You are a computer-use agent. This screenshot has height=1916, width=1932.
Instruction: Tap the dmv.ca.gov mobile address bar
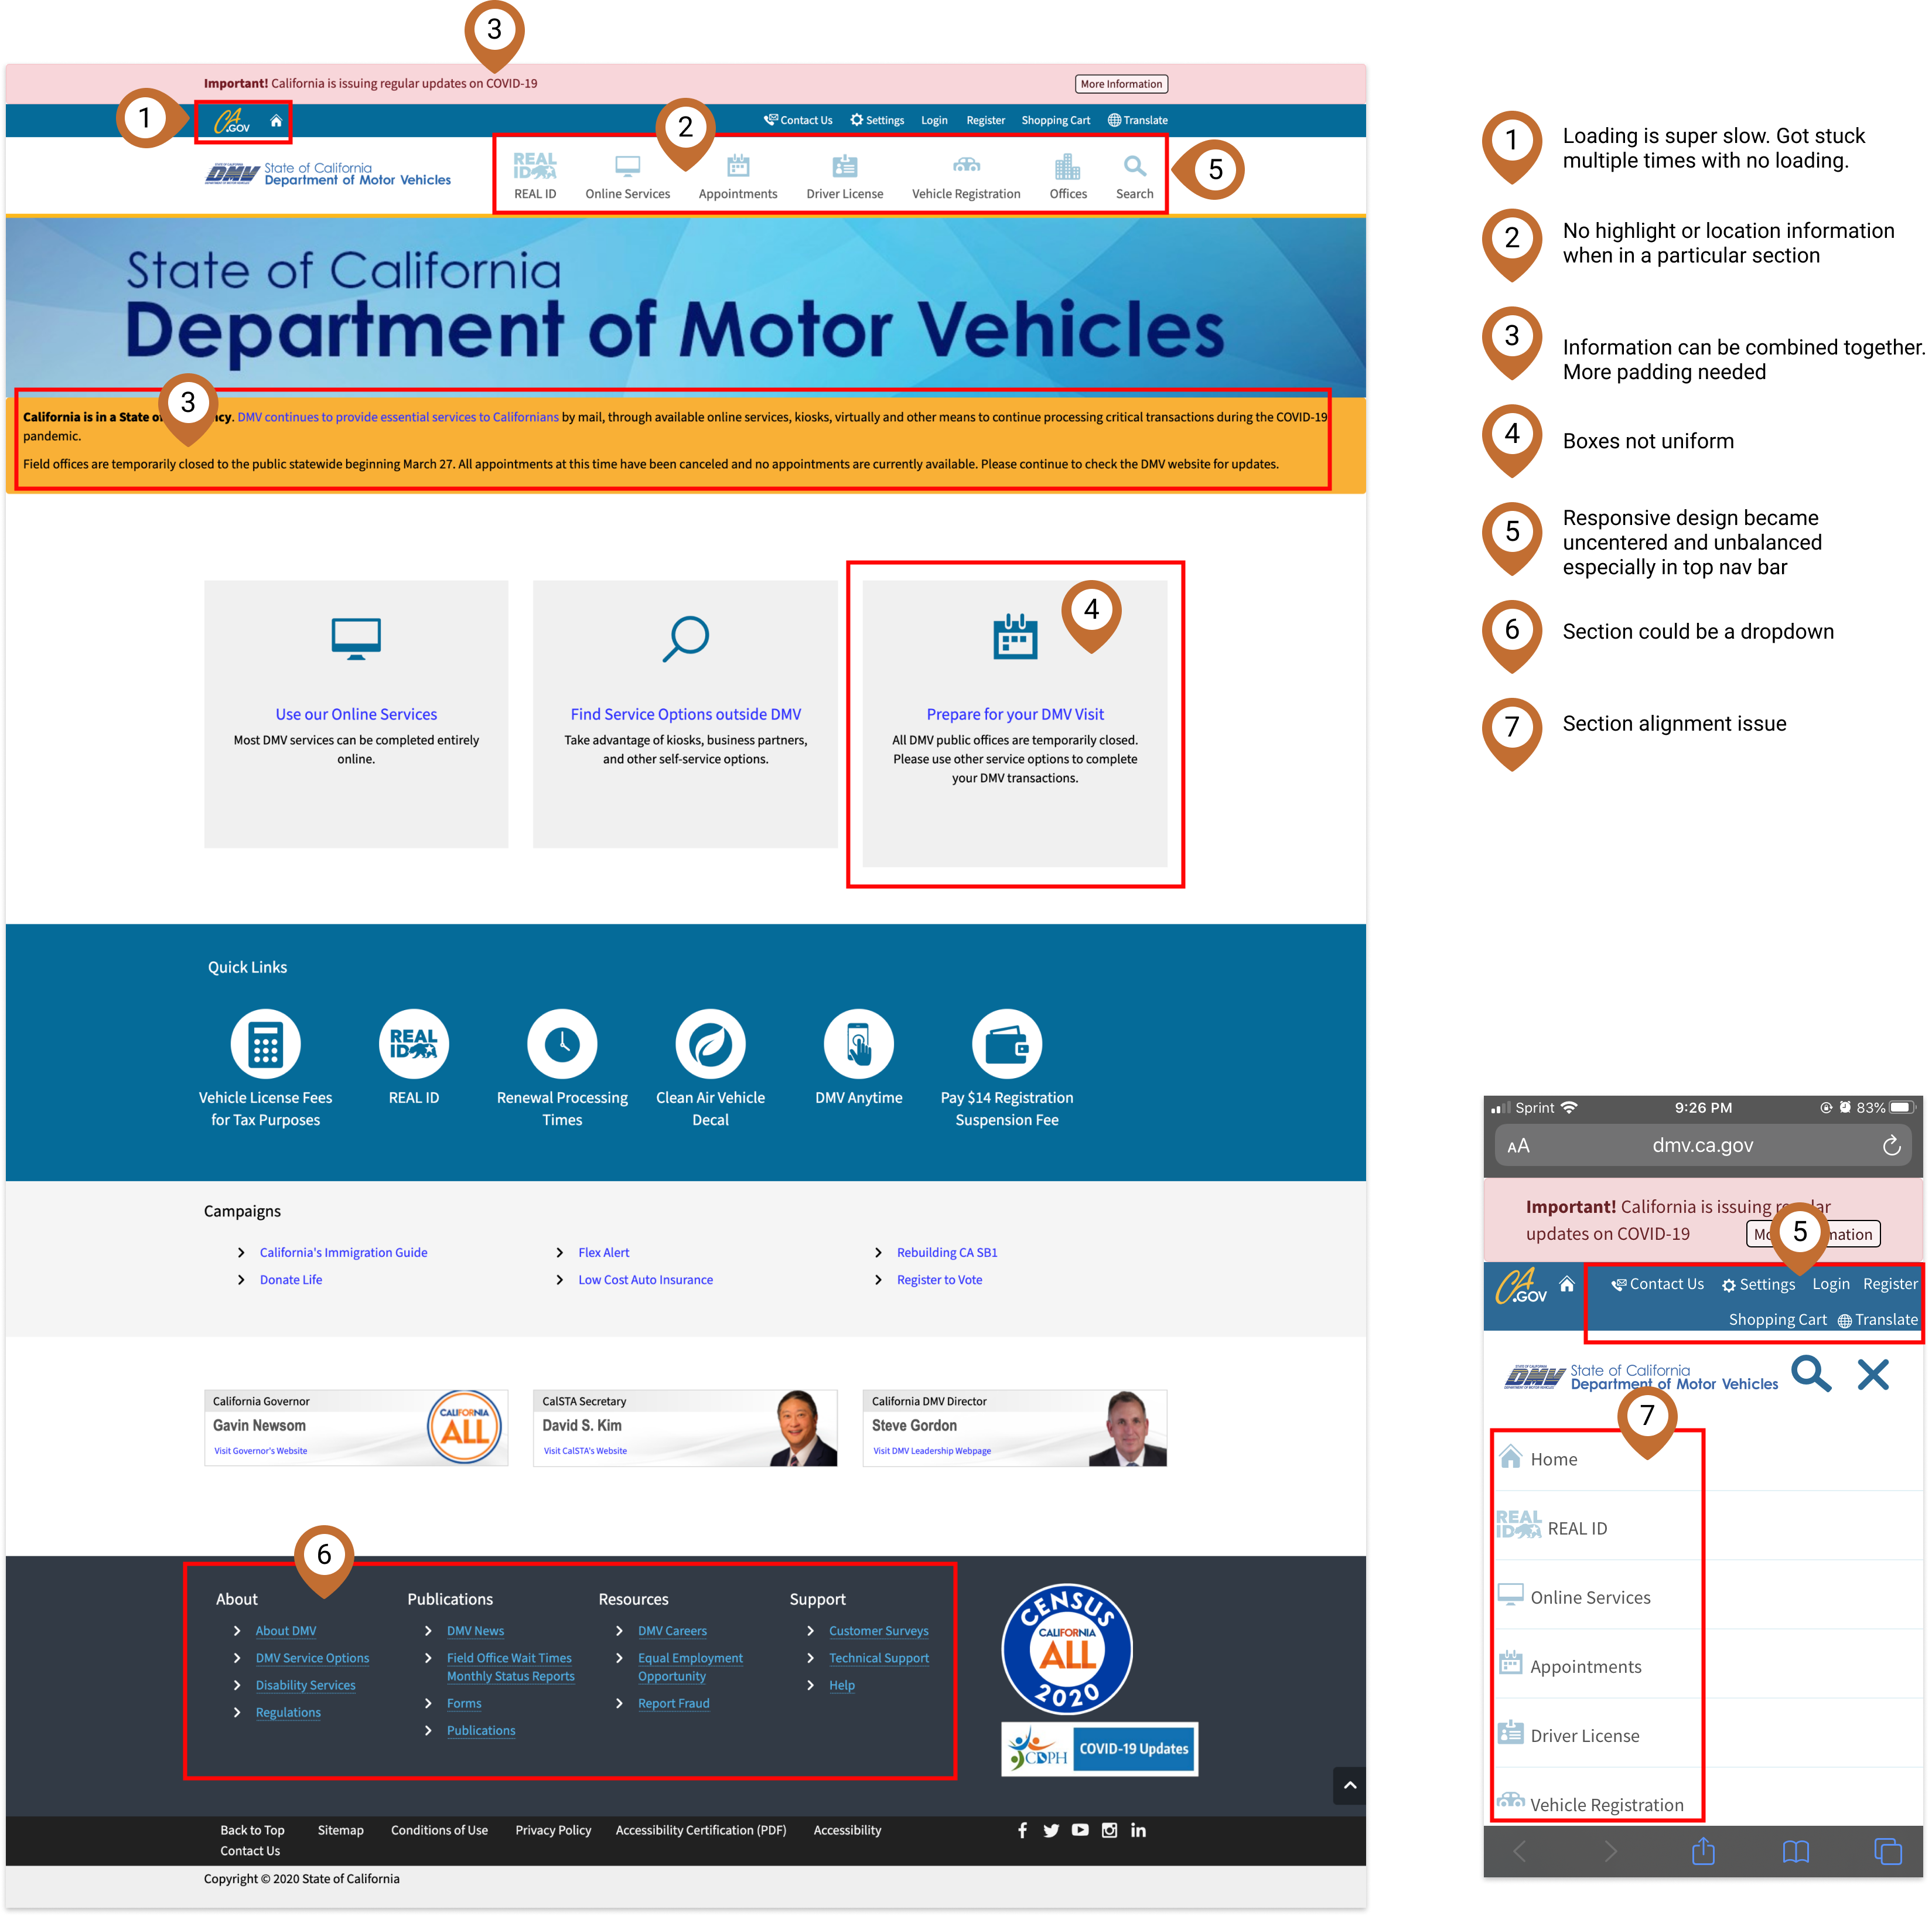pos(1702,1146)
